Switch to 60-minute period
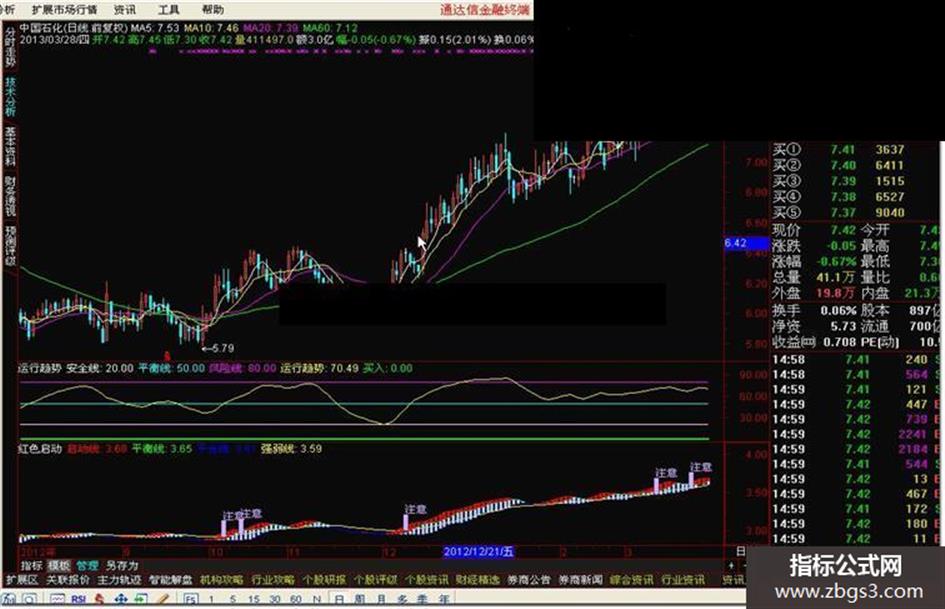Image resolution: width=945 pixels, height=609 pixels. pos(295,599)
